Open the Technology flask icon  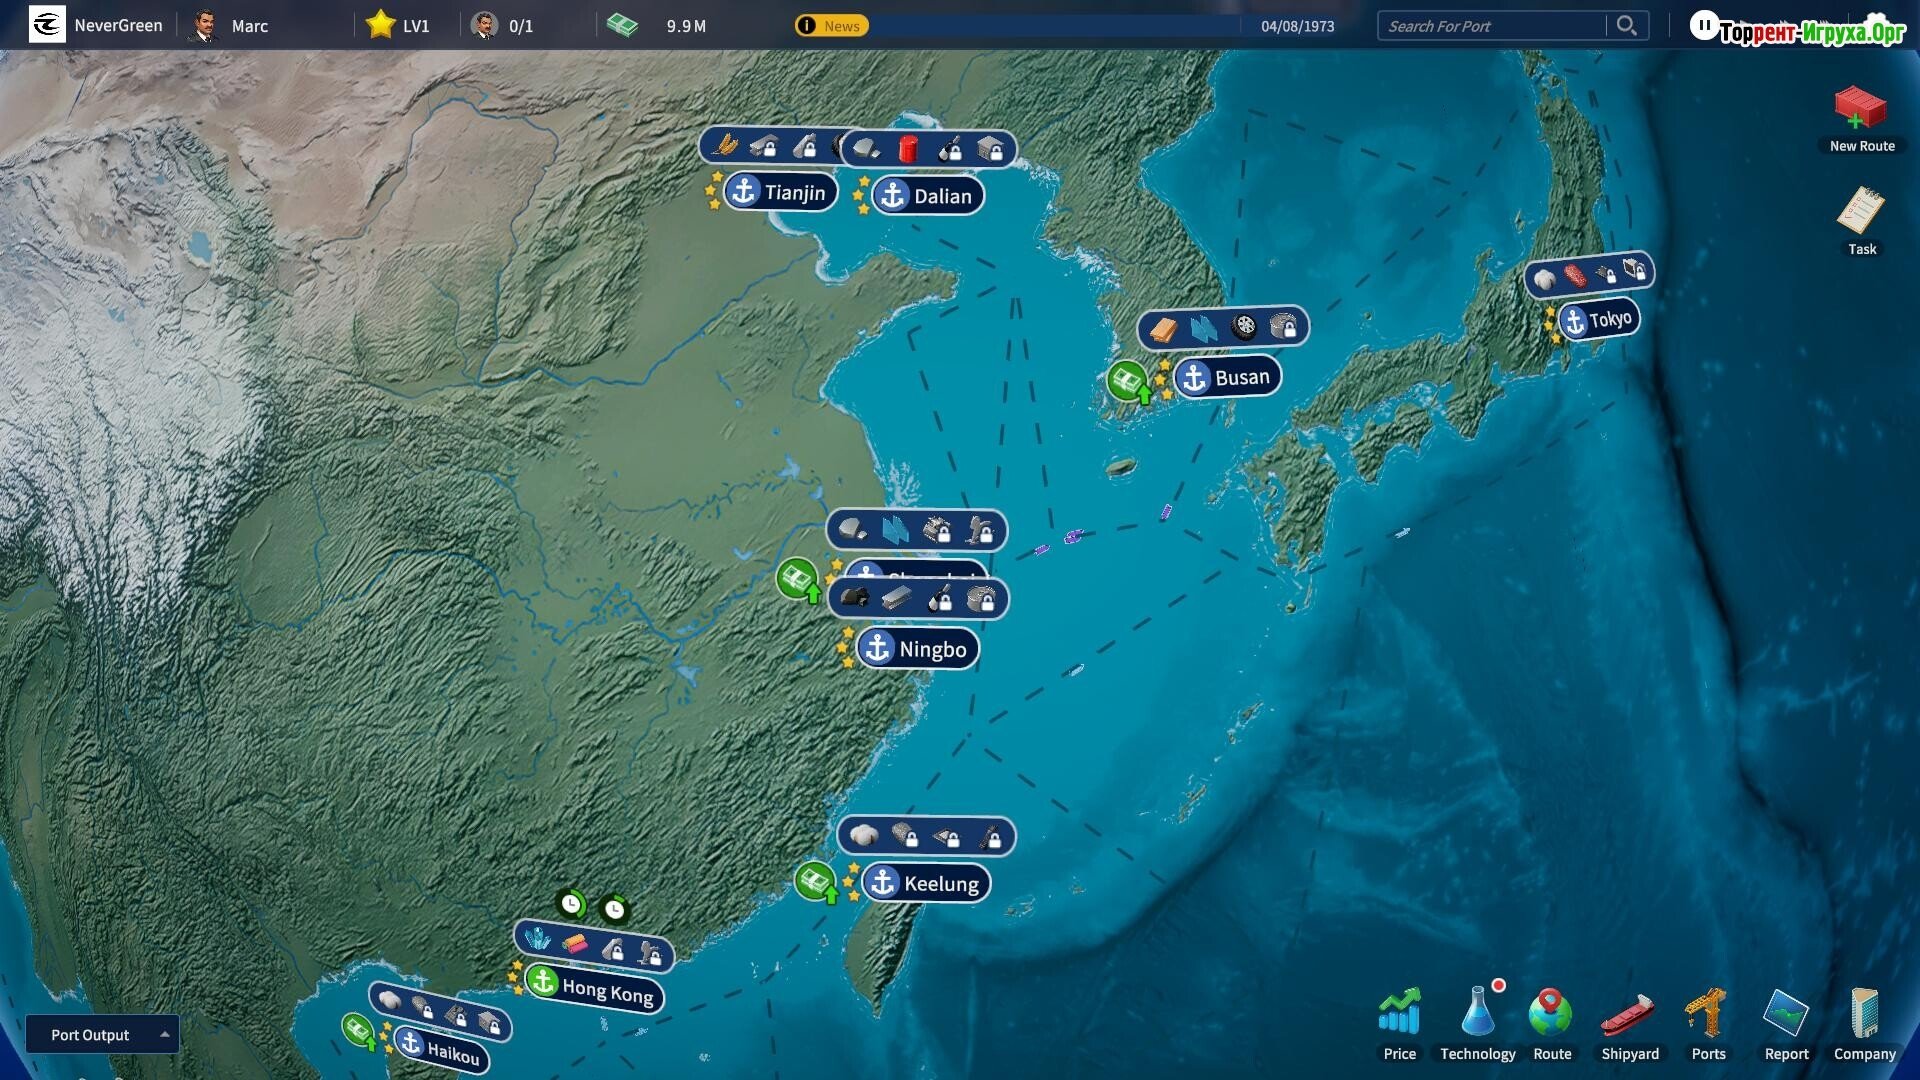coord(1477,1012)
